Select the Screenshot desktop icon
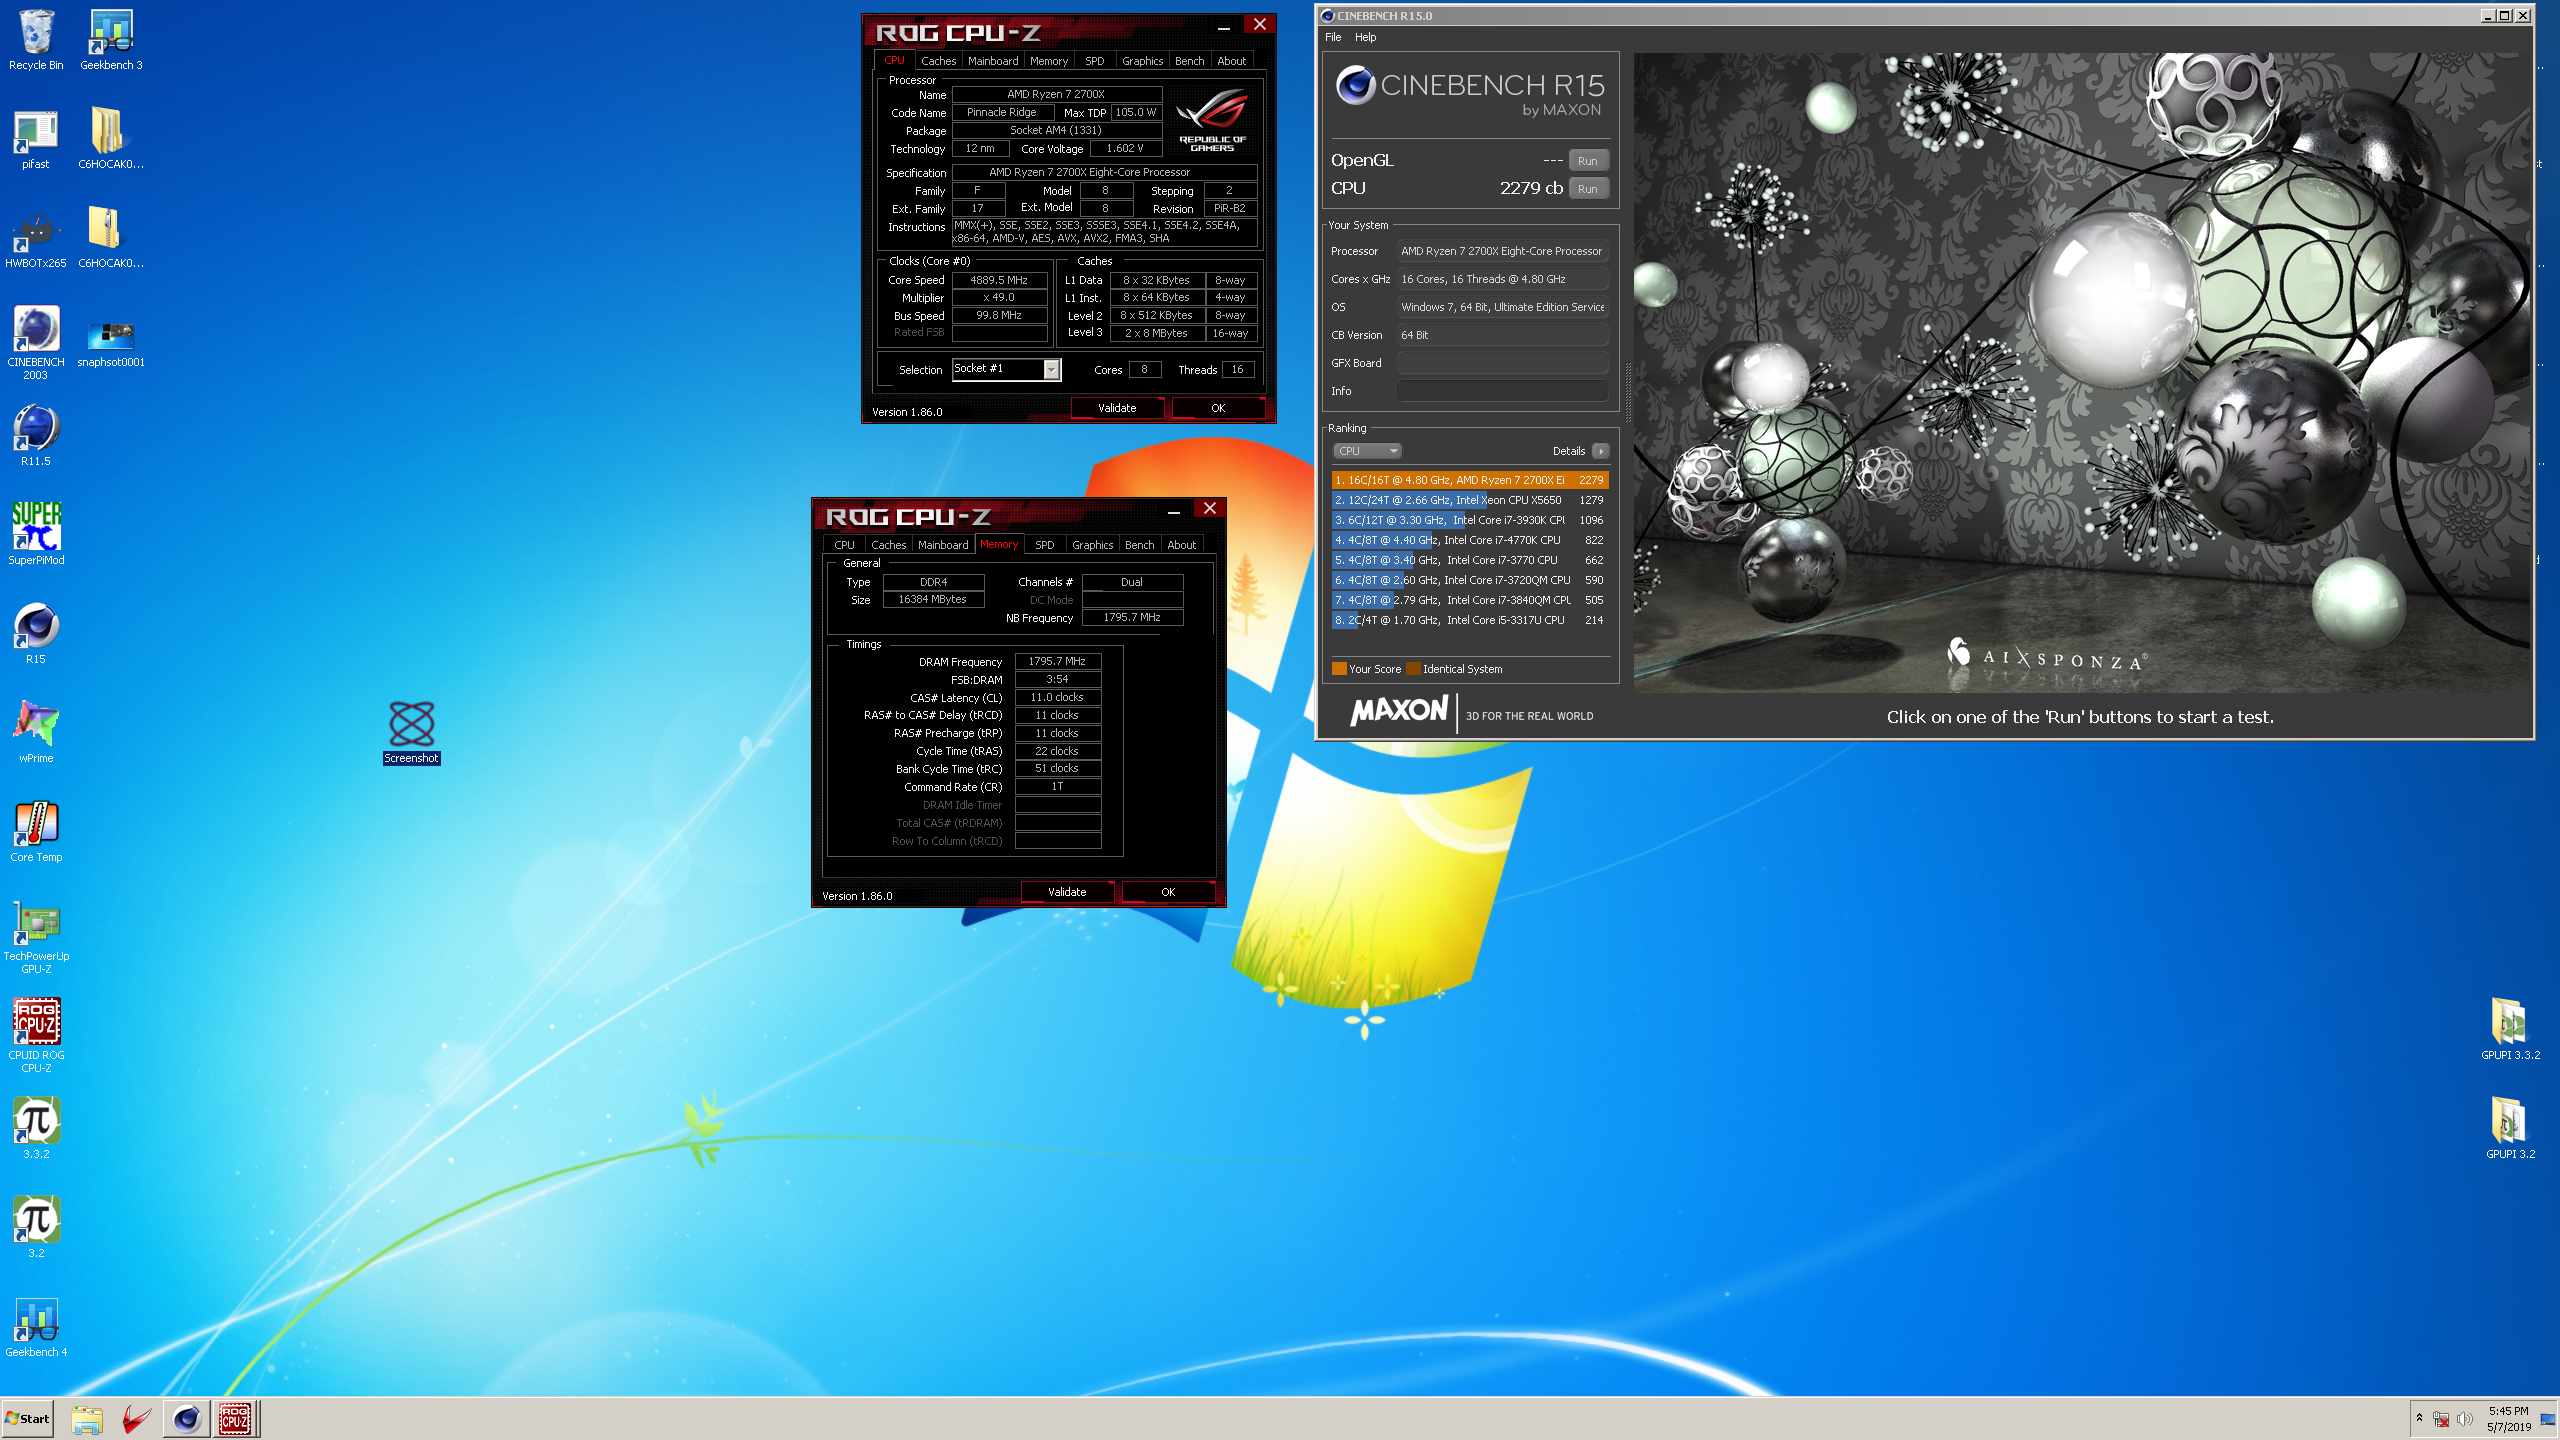The image size is (2560, 1440). click(x=411, y=733)
